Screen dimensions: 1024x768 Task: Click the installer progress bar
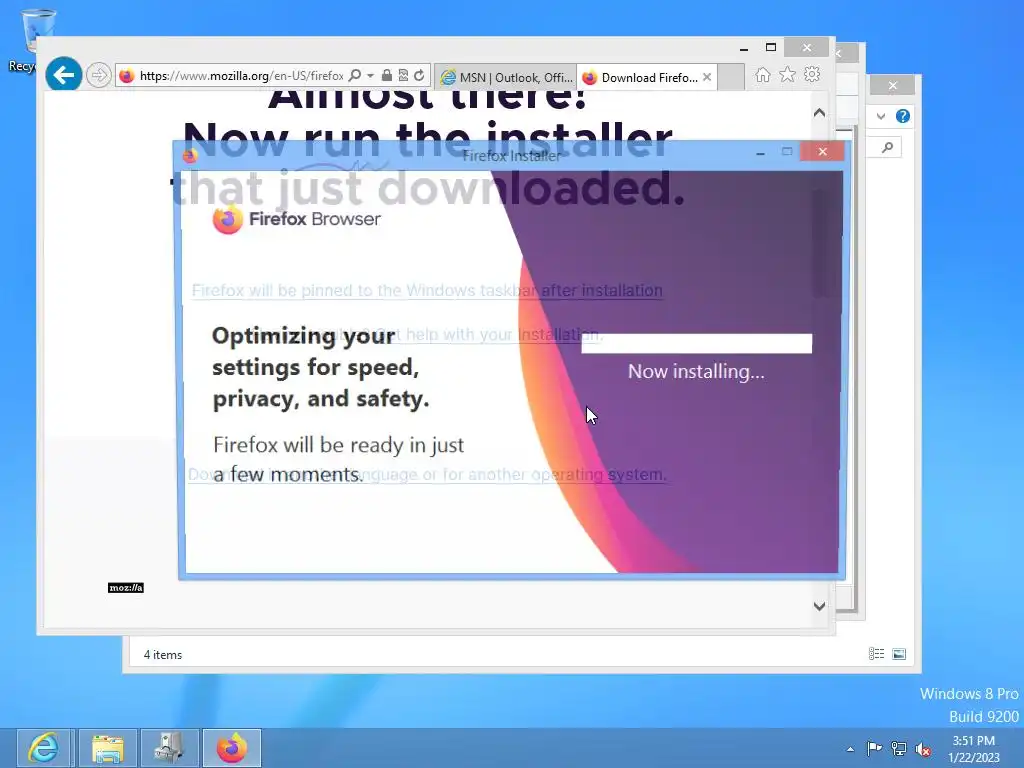(x=697, y=344)
